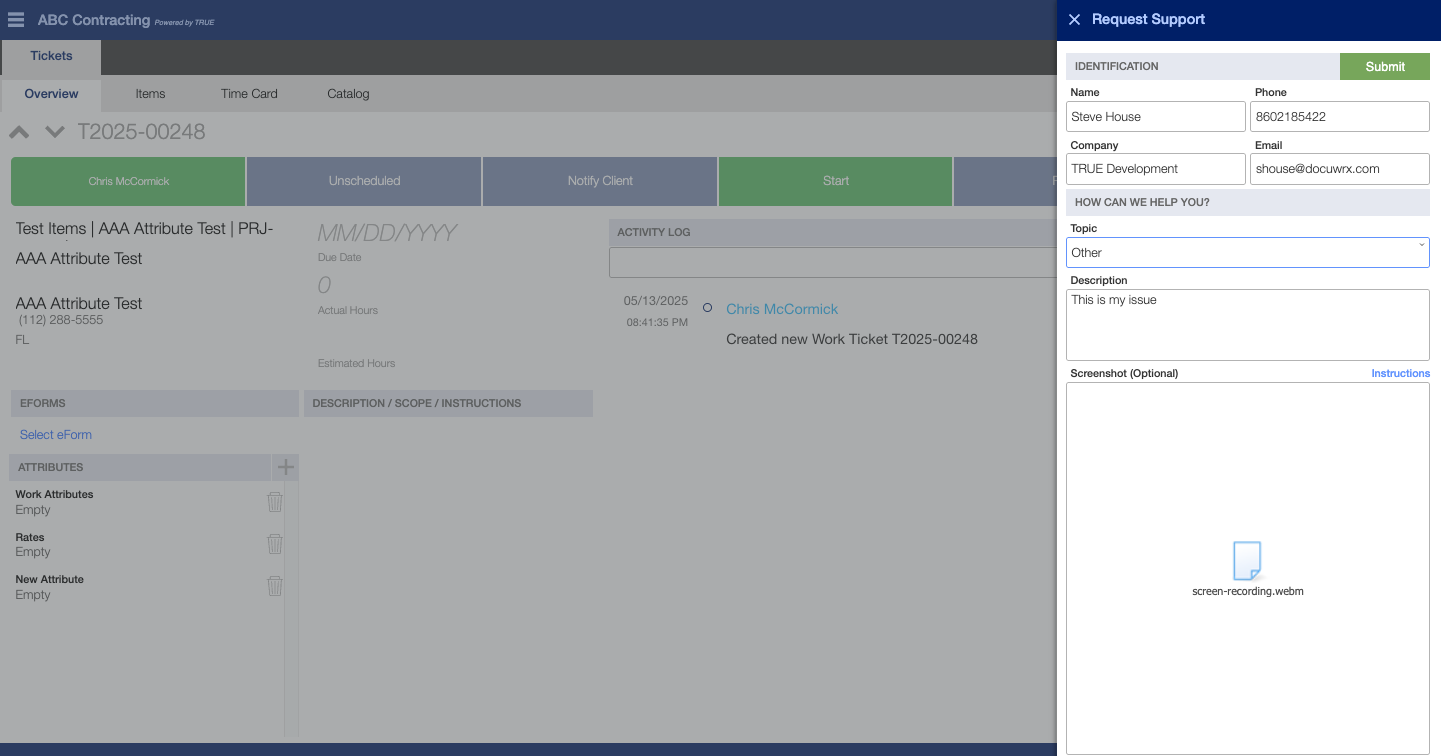Viewport: 1441px width, 756px height.
Task: Open the Time Card tab
Action: (249, 94)
